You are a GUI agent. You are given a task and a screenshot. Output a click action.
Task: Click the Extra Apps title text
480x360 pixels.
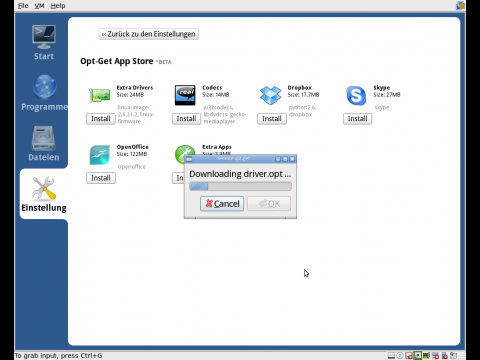pos(217,147)
